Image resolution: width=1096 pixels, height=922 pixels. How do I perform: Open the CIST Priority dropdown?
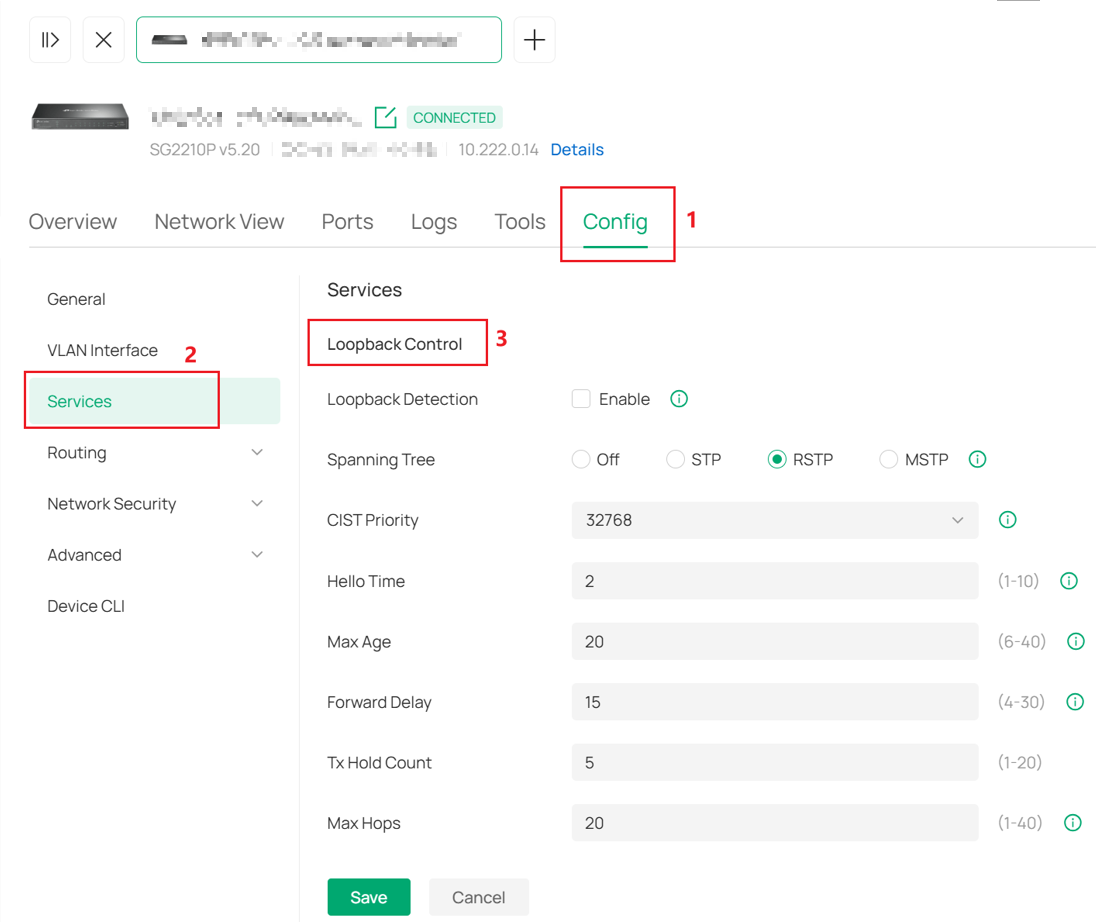pyautogui.click(x=775, y=520)
